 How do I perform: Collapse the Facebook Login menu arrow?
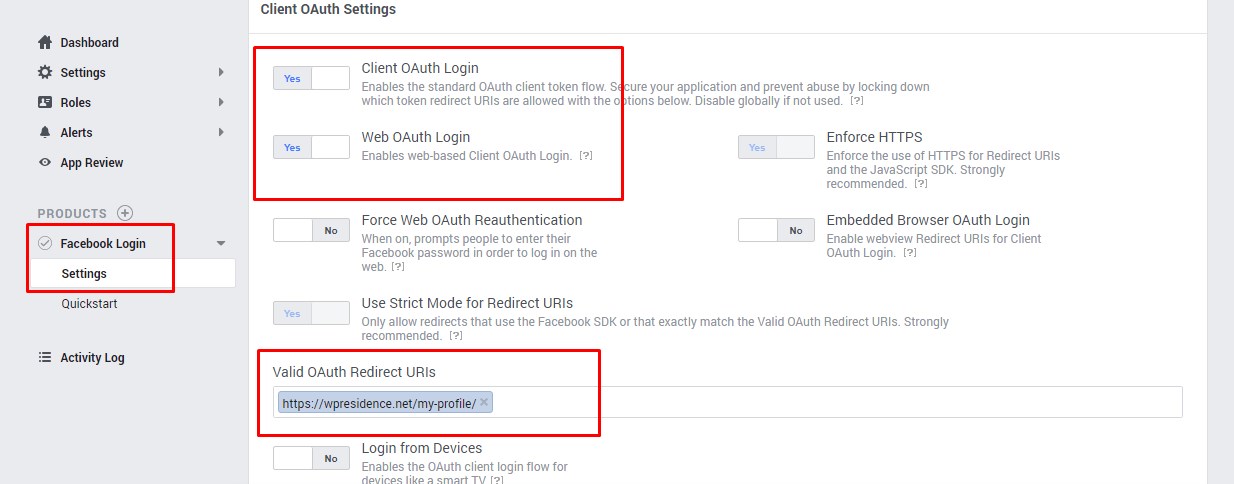click(x=221, y=243)
